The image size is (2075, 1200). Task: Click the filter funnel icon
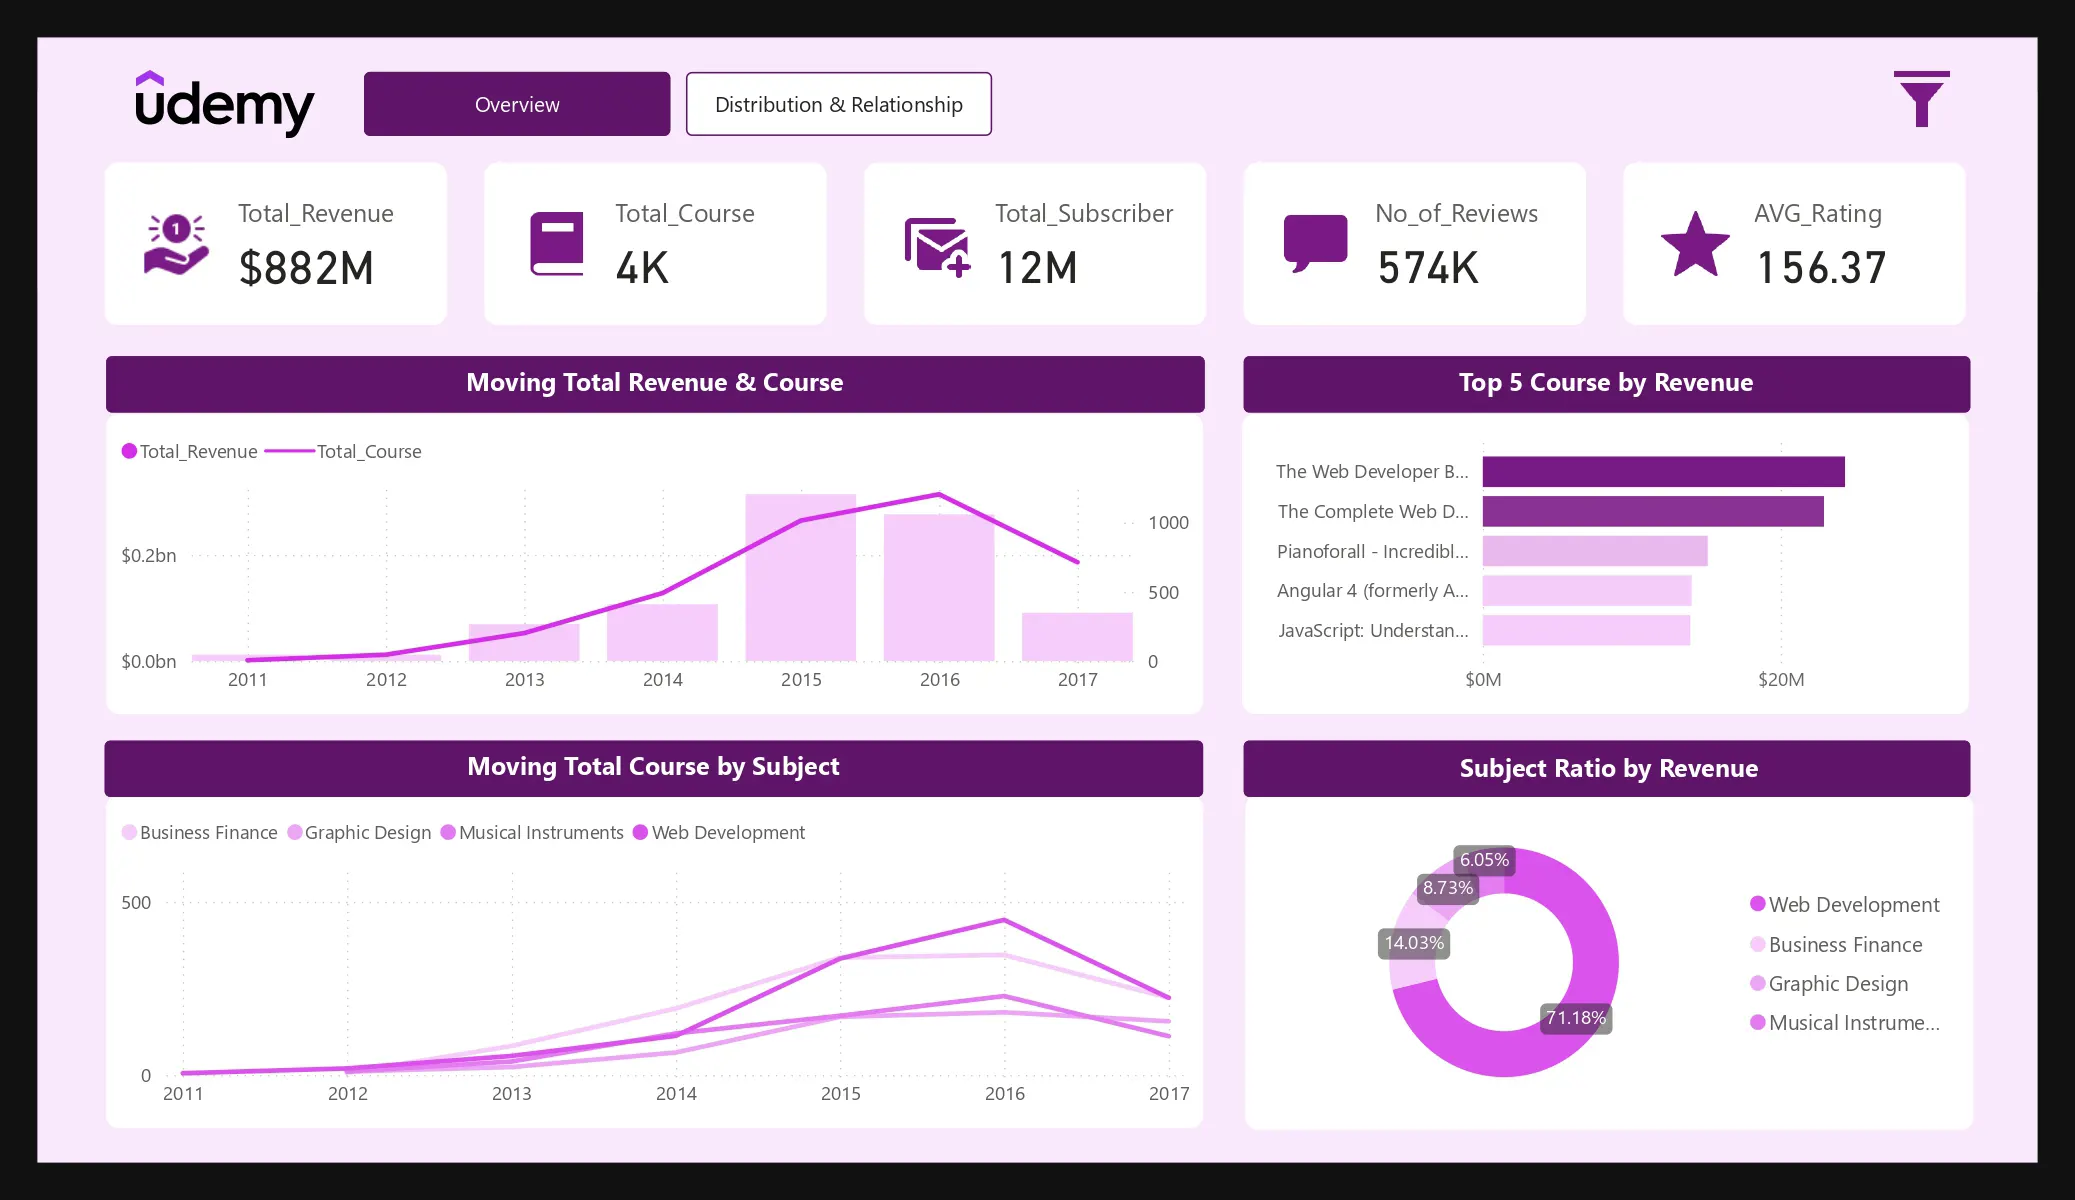[x=1920, y=99]
